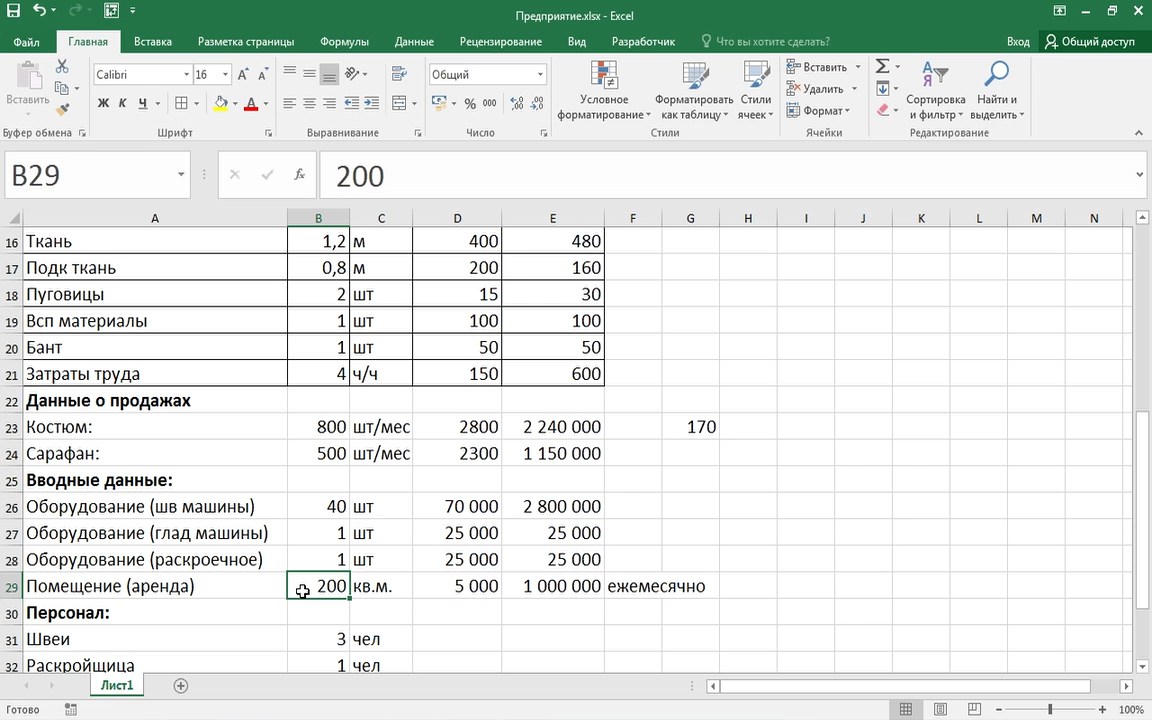Apply percent style to cell

[x=468, y=104]
